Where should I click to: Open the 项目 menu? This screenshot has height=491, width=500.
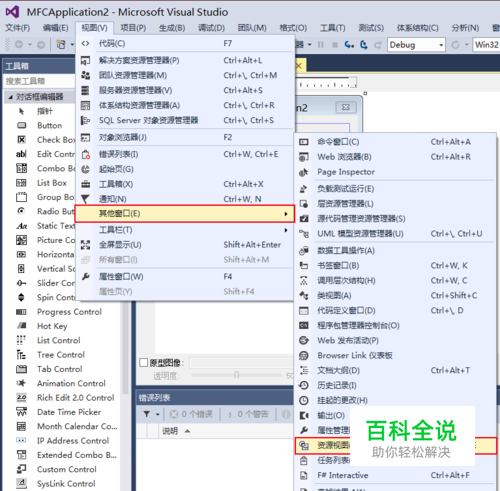(133, 28)
